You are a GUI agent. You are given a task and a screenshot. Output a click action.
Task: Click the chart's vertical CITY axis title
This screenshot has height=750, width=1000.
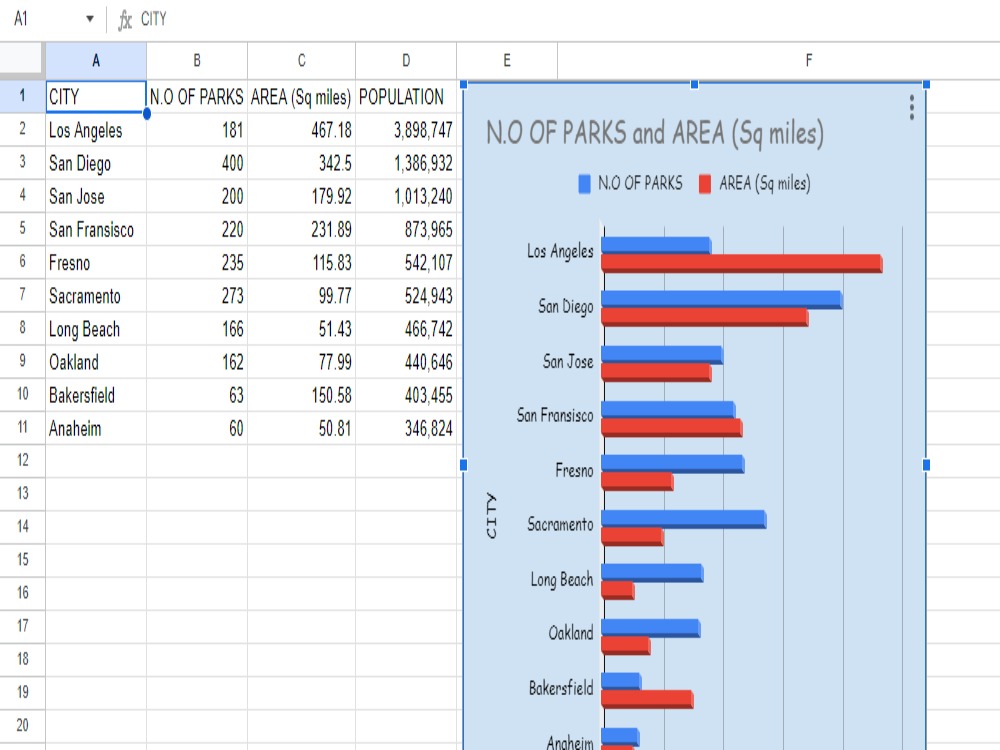click(490, 516)
